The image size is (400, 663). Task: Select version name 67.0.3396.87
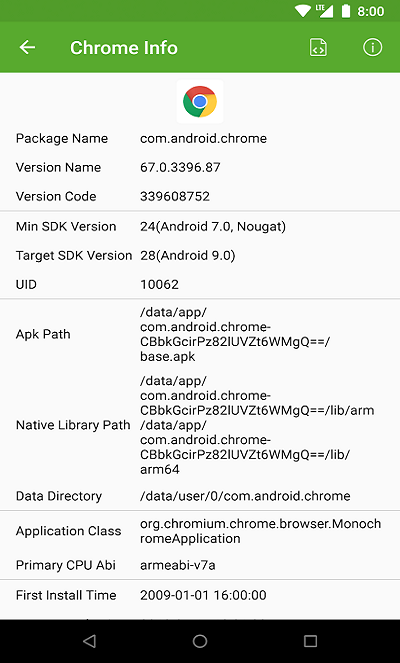tap(180, 167)
